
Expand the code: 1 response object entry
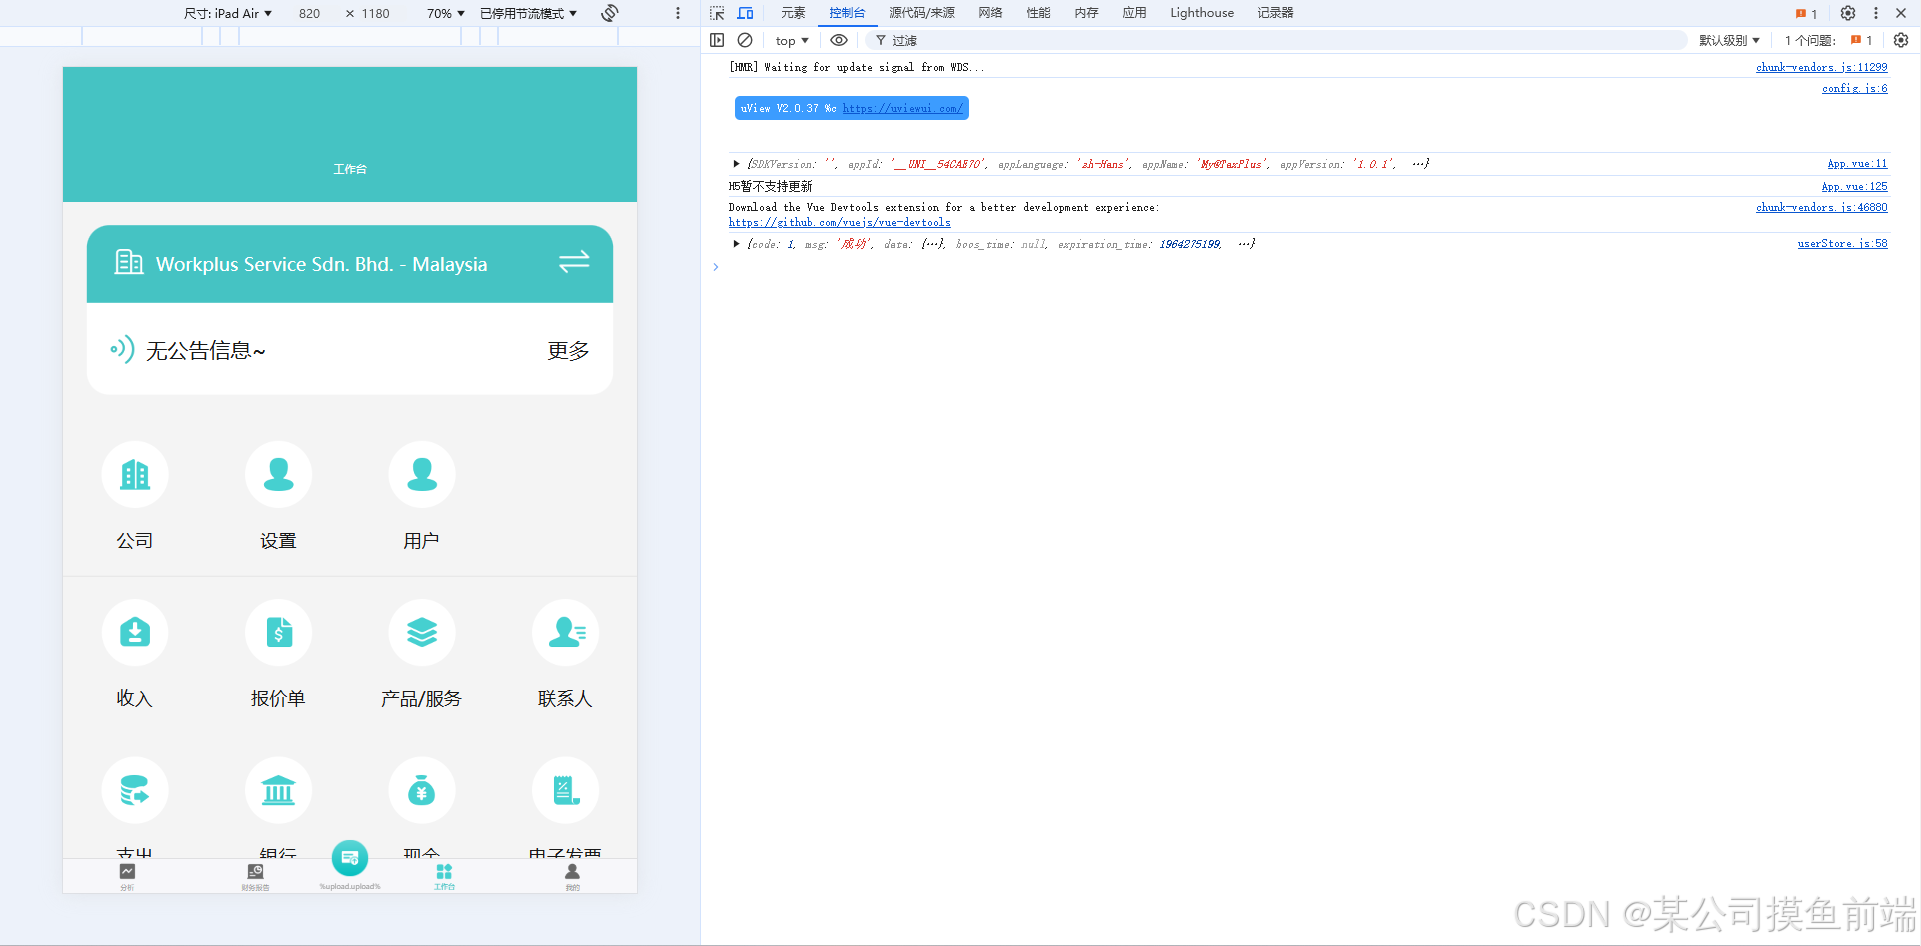pyautogui.click(x=736, y=244)
